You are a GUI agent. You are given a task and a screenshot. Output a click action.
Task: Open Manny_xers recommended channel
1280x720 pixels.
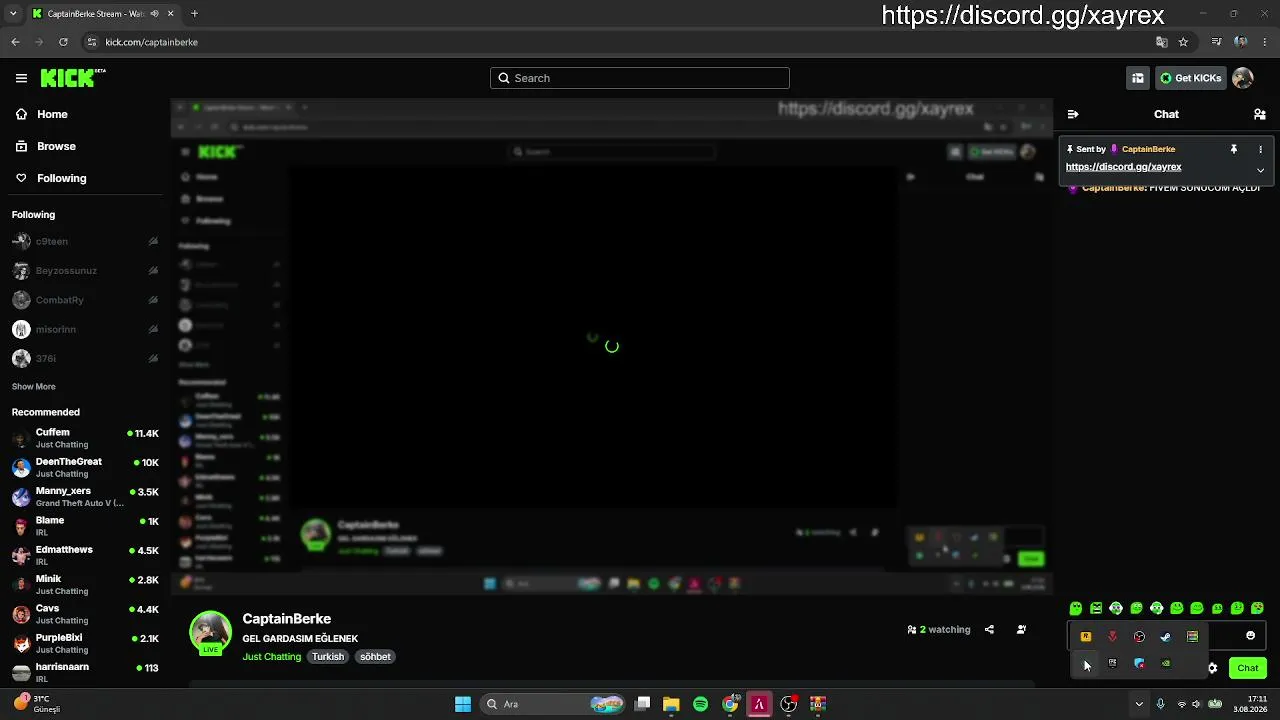[x=85, y=496]
